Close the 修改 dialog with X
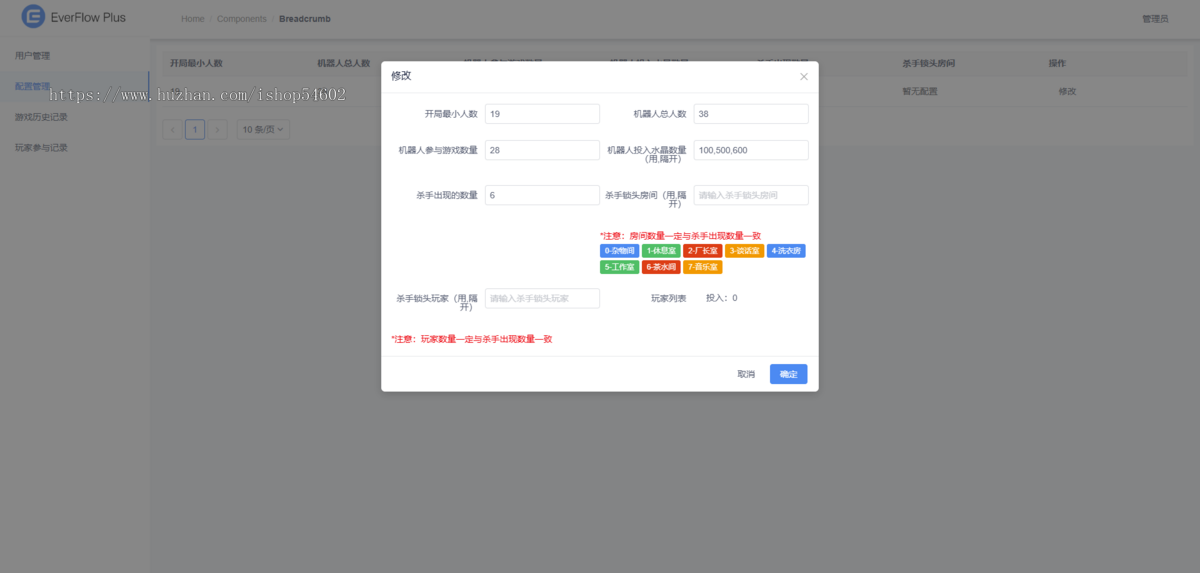Viewport: 1200px width, 573px height. [803, 76]
